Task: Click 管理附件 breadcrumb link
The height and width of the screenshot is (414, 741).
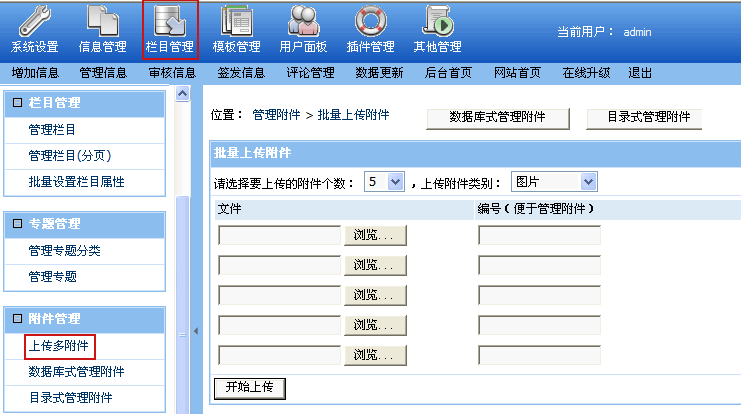Action: (276, 115)
